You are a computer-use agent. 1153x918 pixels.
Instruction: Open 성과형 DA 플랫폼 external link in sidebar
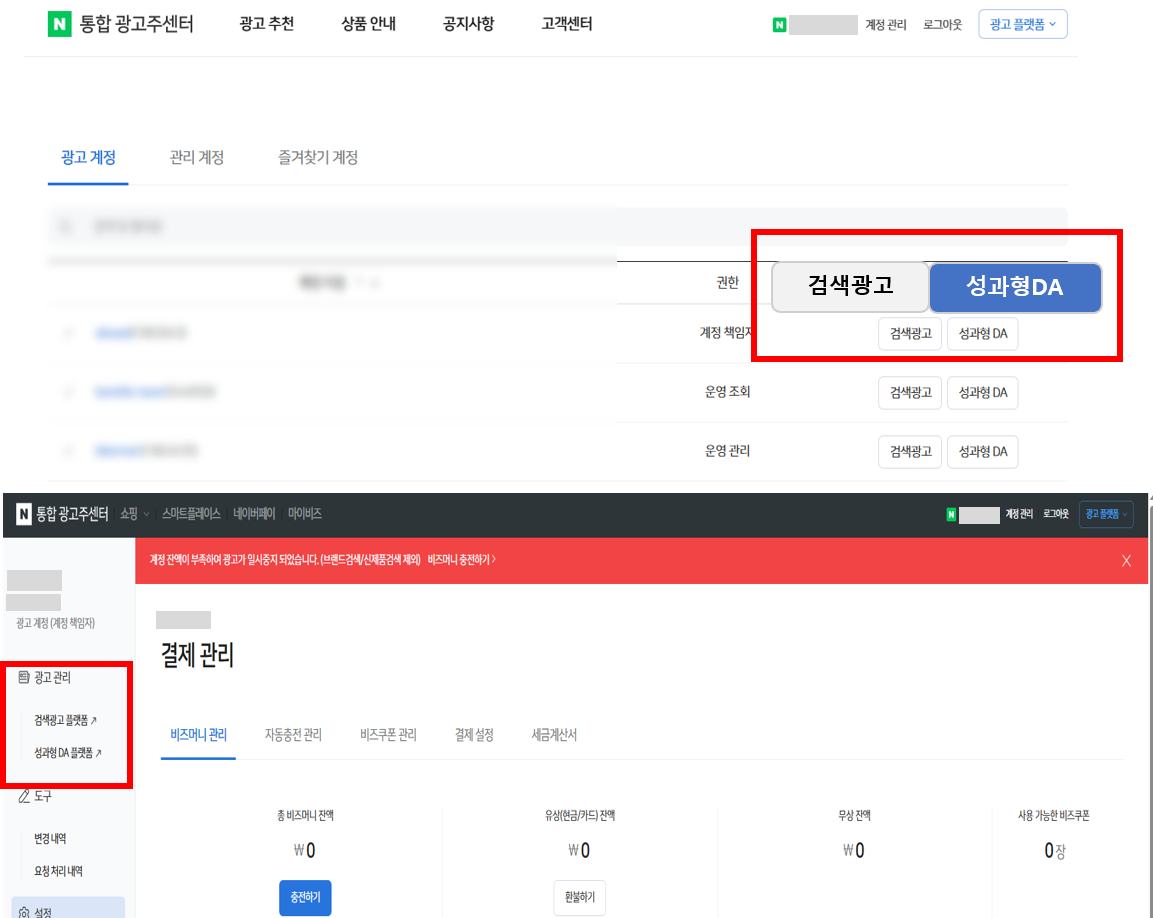[x=68, y=753]
